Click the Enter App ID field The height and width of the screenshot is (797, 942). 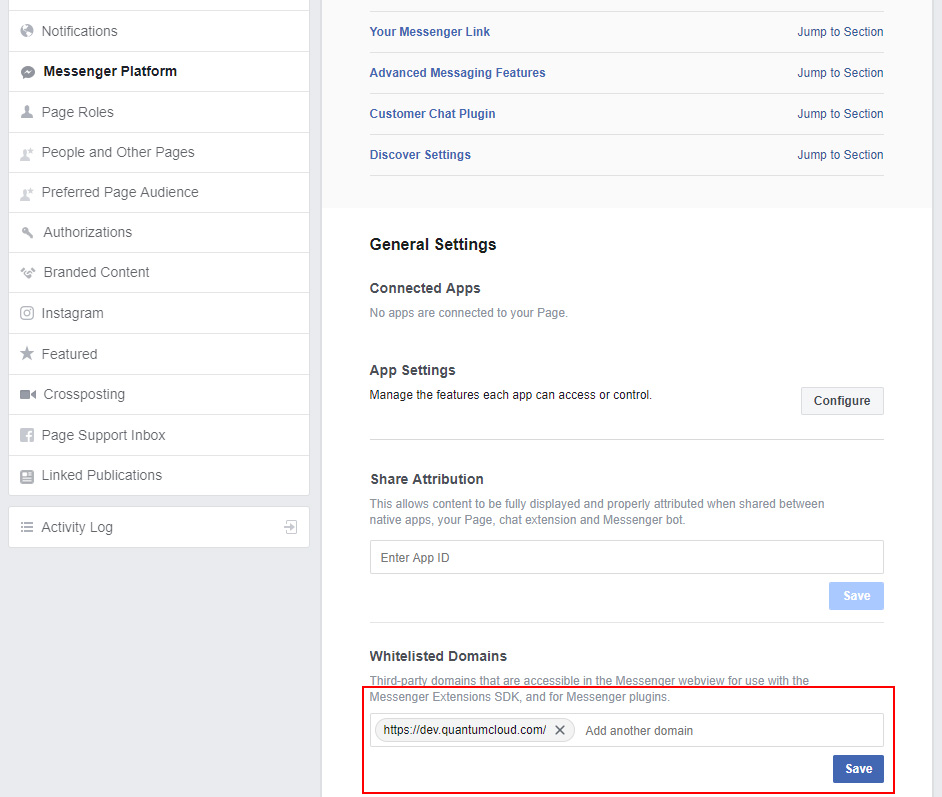click(627, 557)
